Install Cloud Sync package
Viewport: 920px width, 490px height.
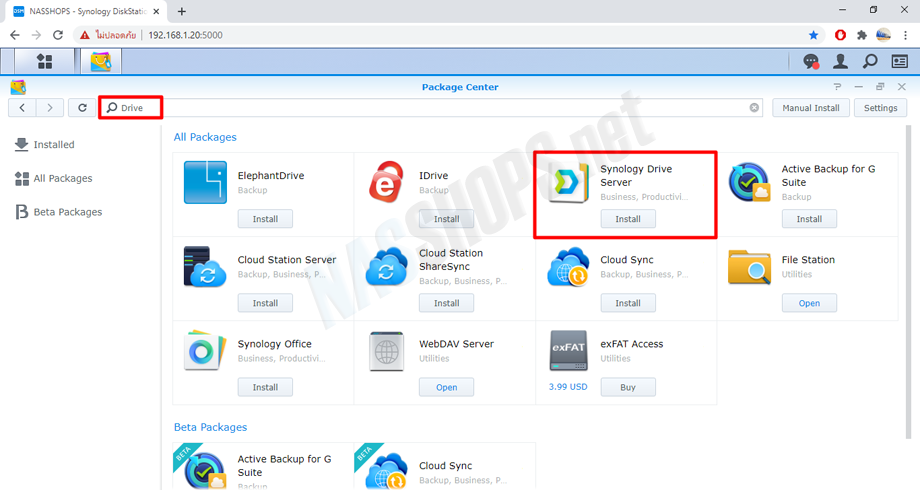point(628,303)
